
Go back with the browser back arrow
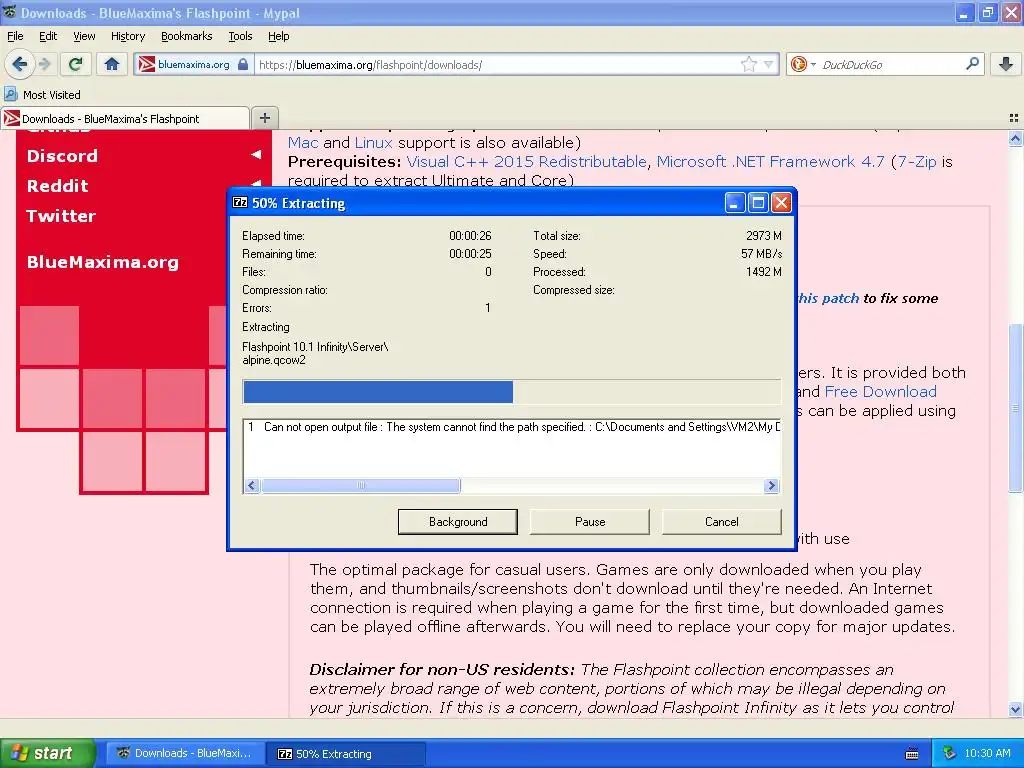pos(20,64)
